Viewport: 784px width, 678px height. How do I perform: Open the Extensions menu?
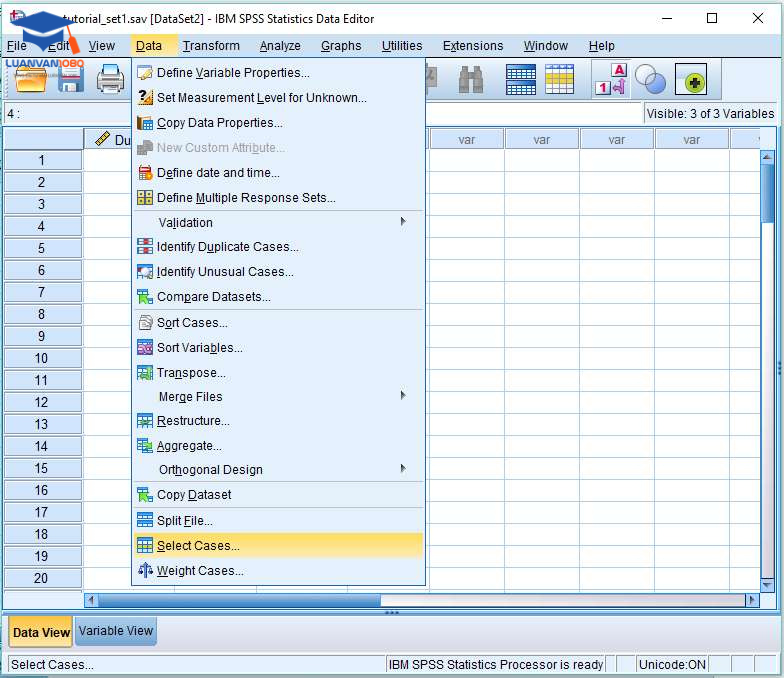pyautogui.click(x=473, y=46)
